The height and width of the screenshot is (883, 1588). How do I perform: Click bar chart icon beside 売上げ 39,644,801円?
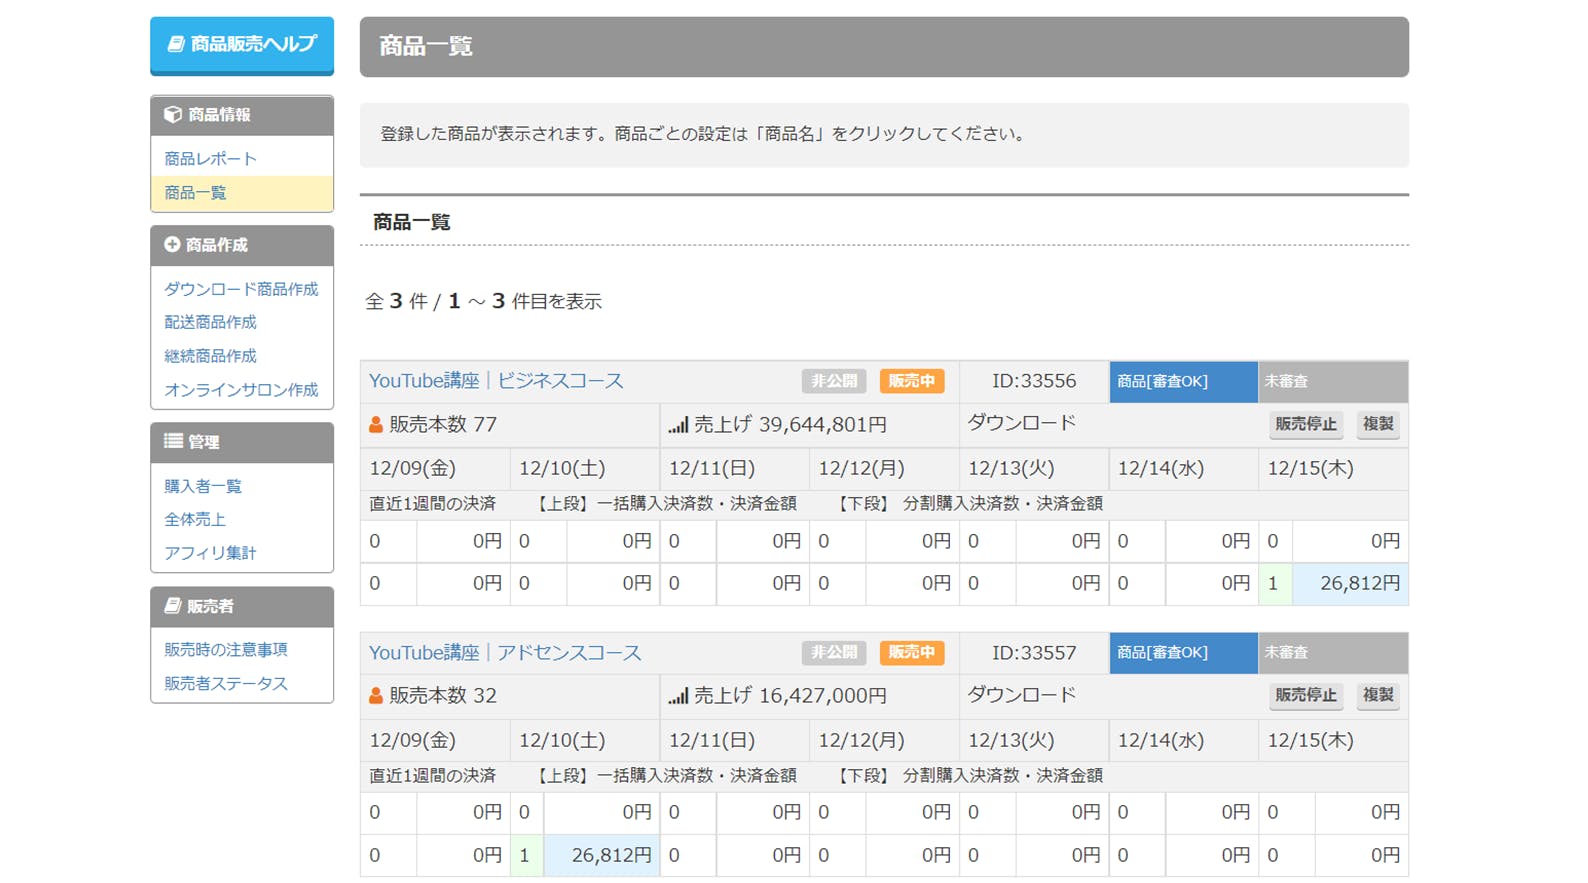click(678, 425)
